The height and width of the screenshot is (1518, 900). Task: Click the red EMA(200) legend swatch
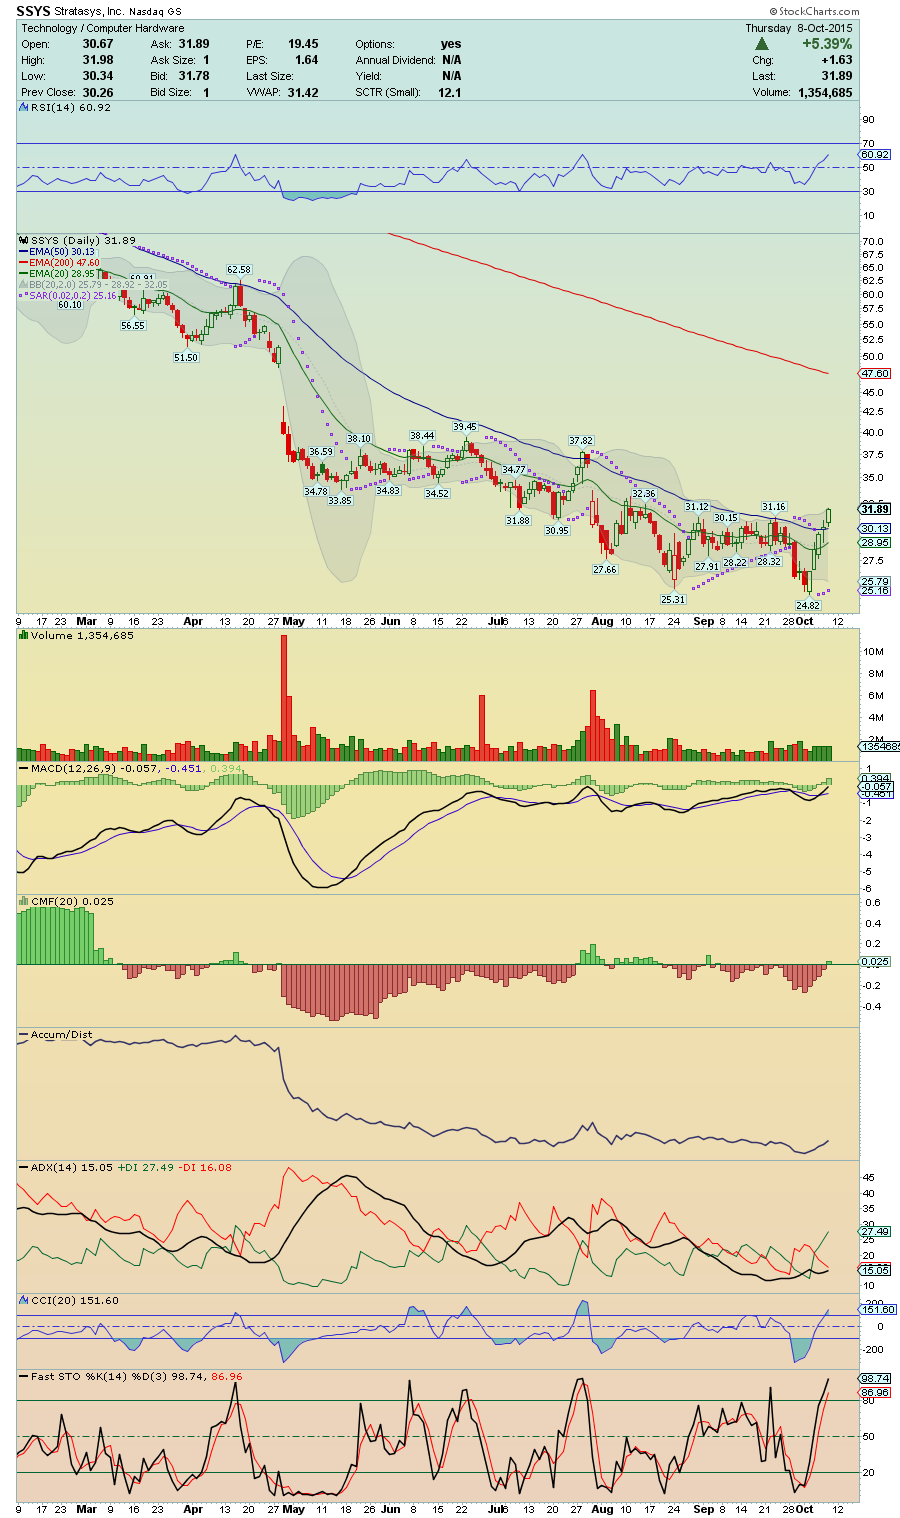(x=24, y=263)
